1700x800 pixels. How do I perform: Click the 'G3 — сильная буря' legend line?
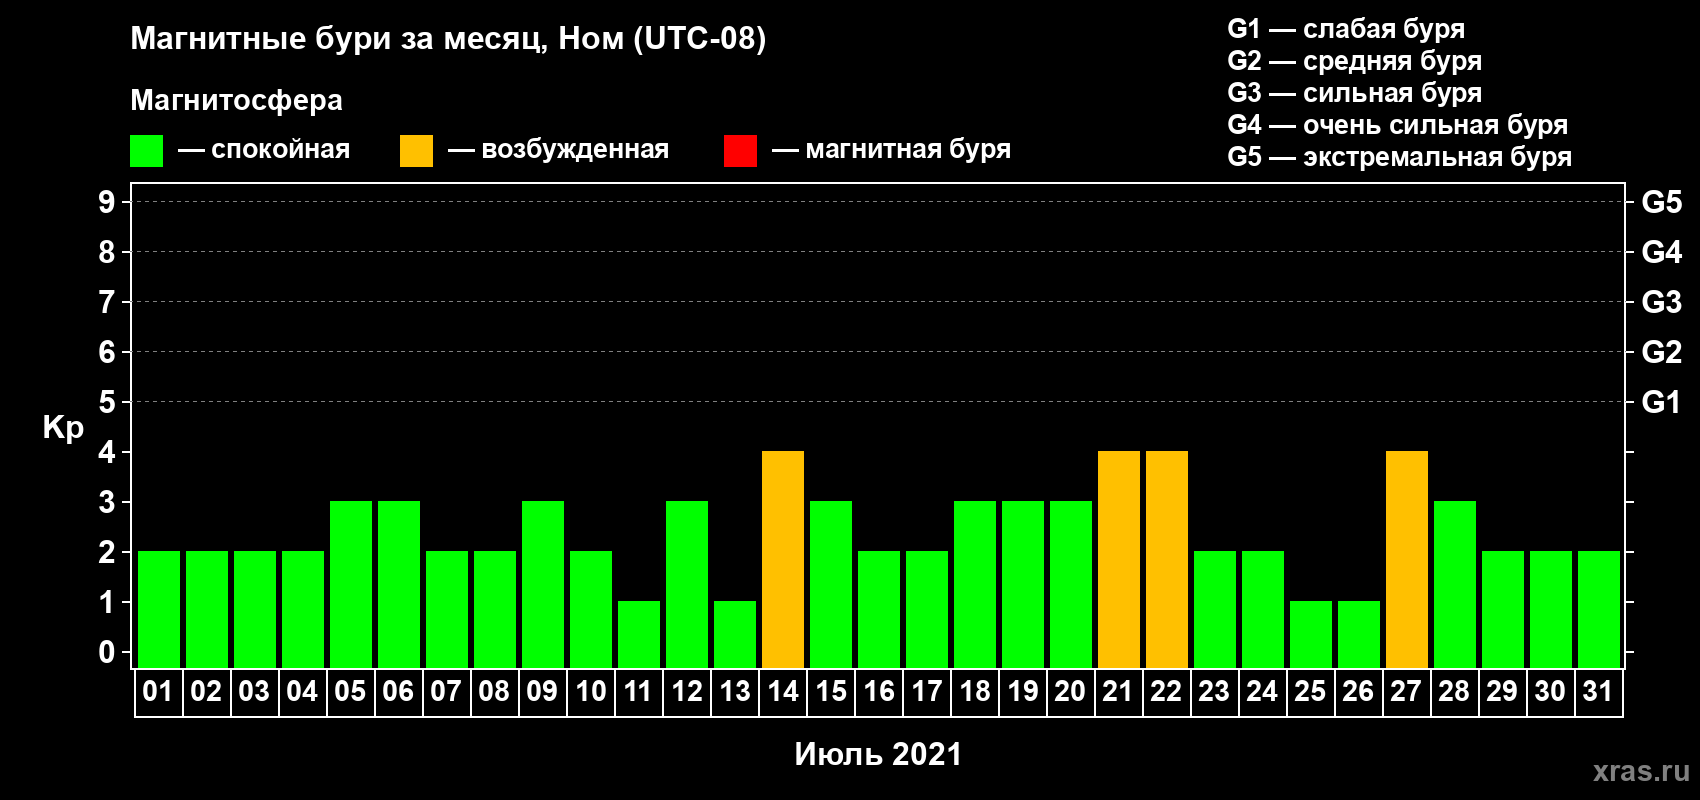click(x=1355, y=93)
